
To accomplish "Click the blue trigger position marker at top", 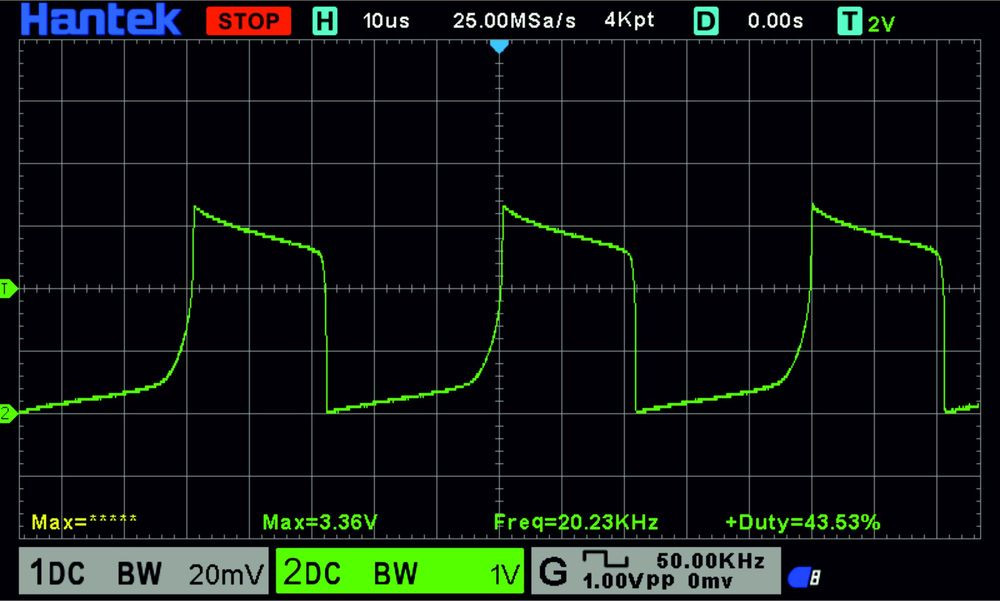I will coord(499,46).
